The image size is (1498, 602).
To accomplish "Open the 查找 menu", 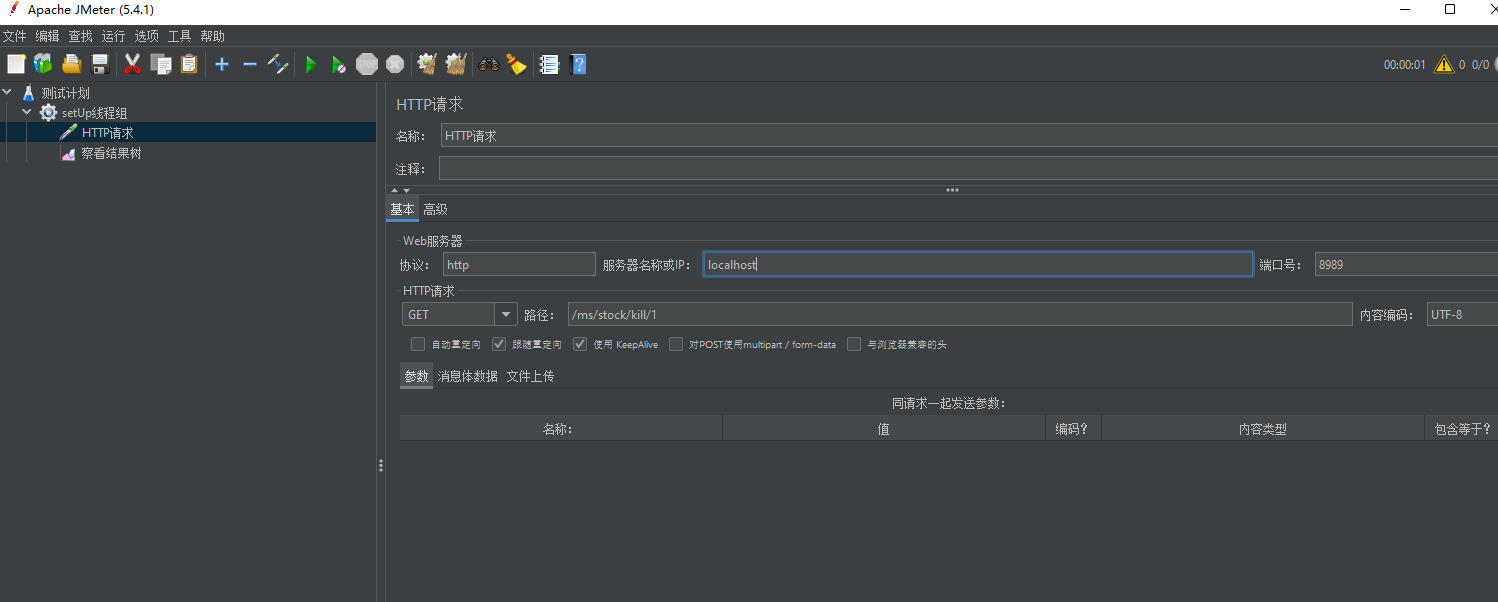I will [80, 36].
